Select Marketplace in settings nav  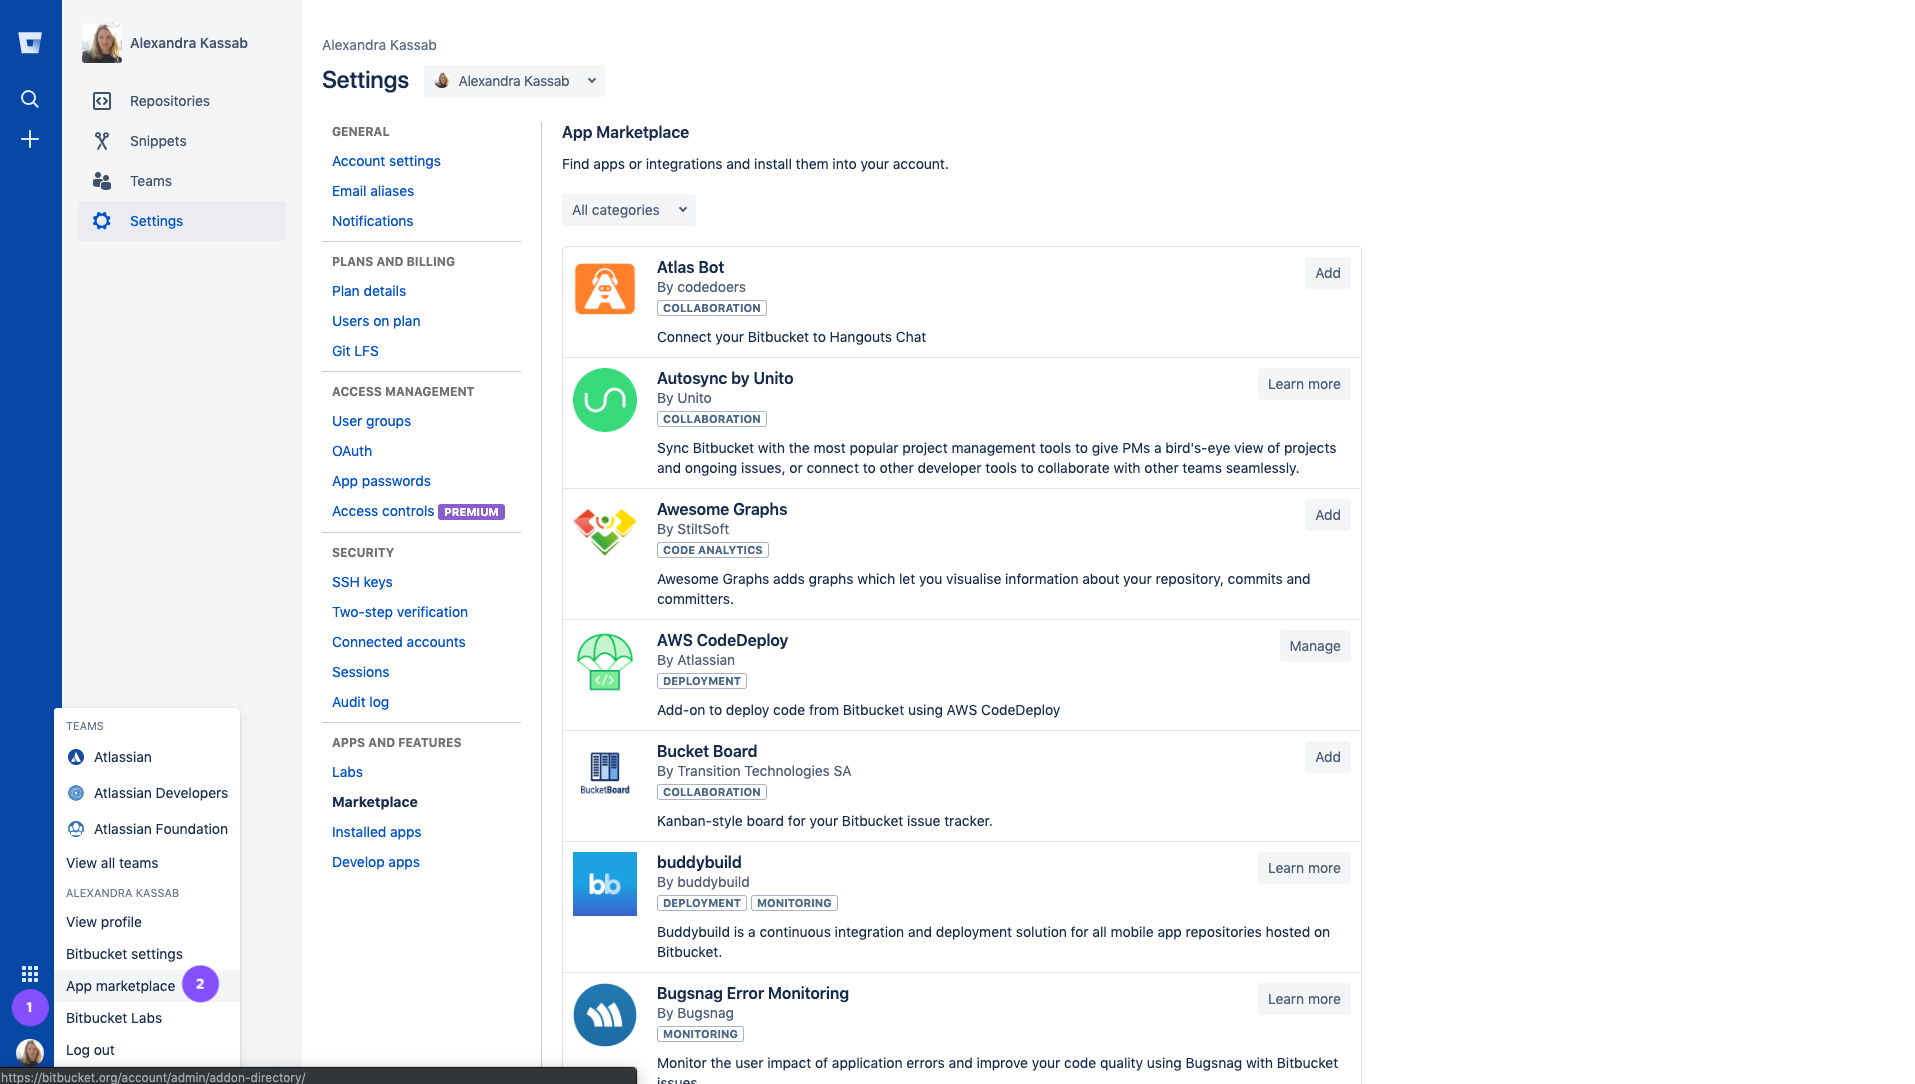tap(375, 802)
